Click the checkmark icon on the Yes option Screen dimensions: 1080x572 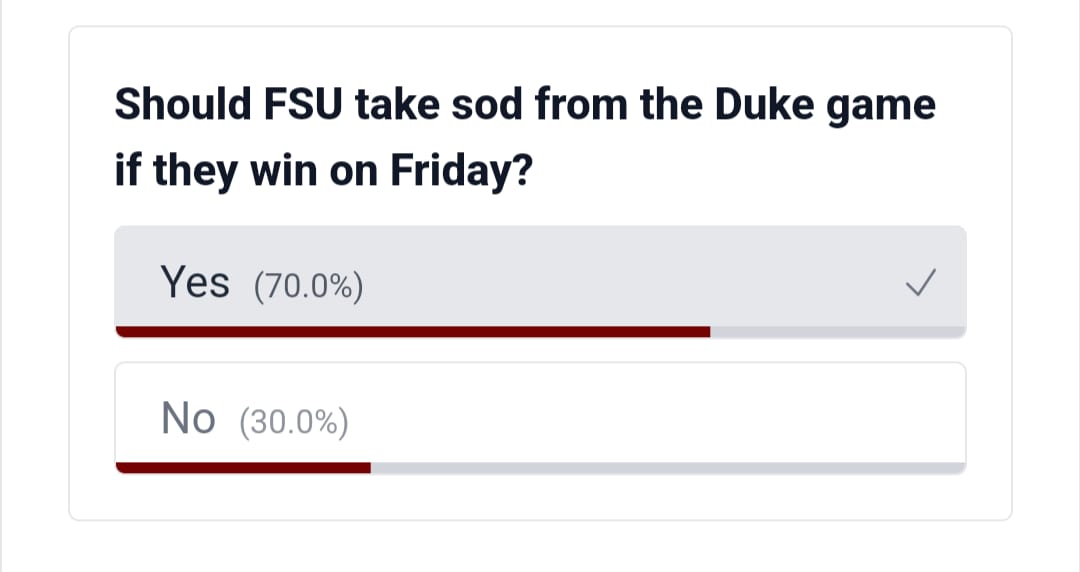click(919, 285)
